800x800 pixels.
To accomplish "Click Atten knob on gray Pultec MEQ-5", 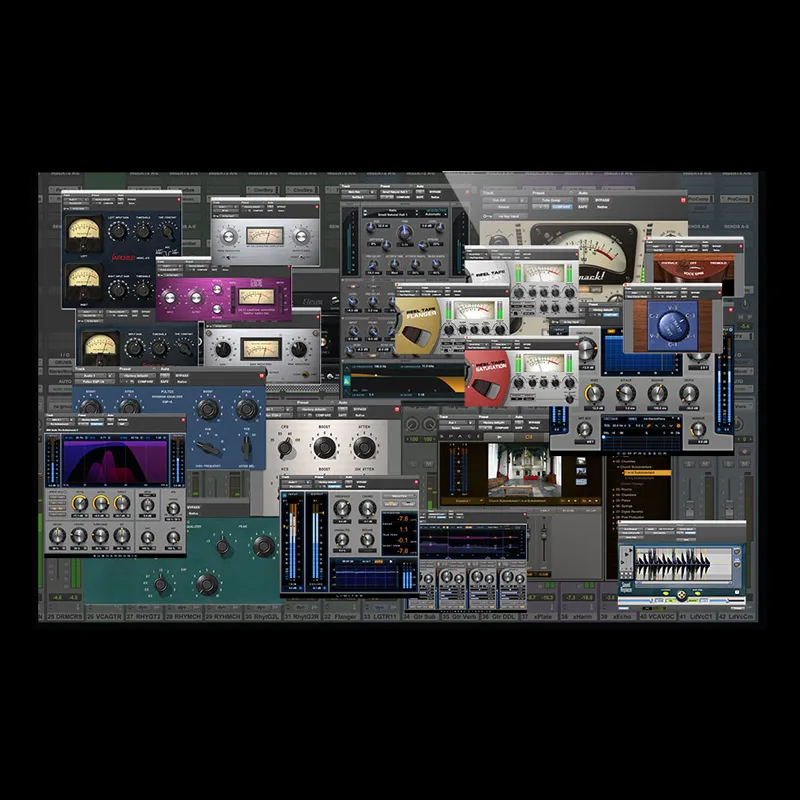I will [x=364, y=447].
